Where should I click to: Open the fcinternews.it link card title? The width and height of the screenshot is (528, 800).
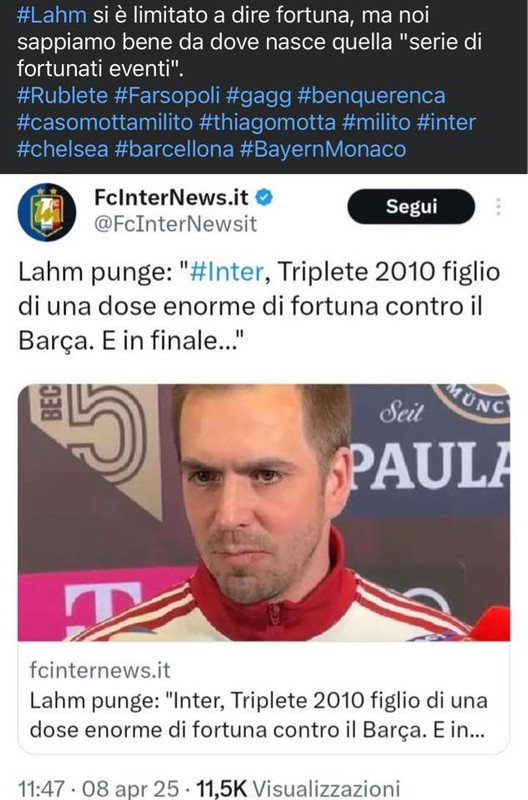(x=258, y=715)
